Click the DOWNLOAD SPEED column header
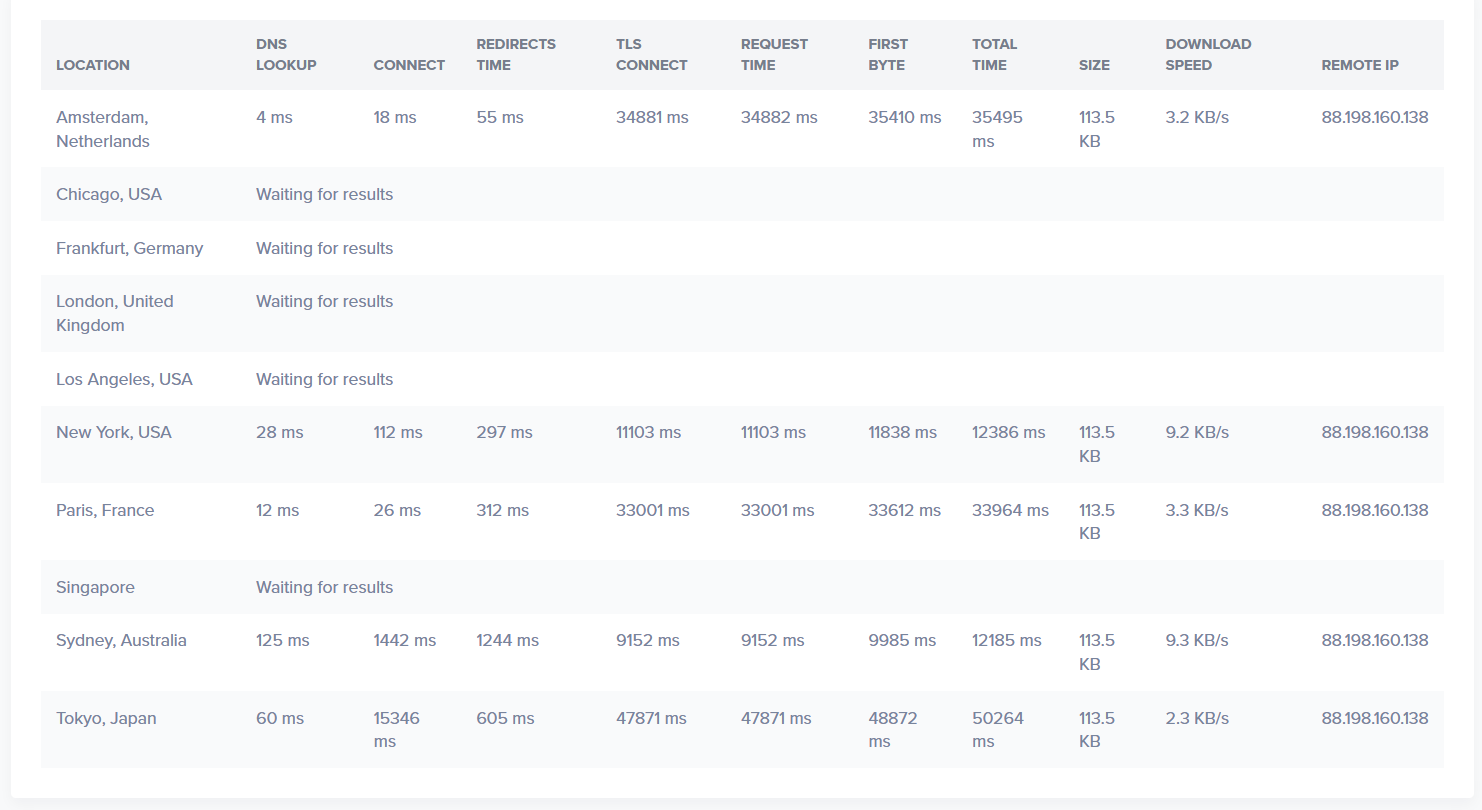This screenshot has width=1482, height=810. pyautogui.click(x=1208, y=54)
